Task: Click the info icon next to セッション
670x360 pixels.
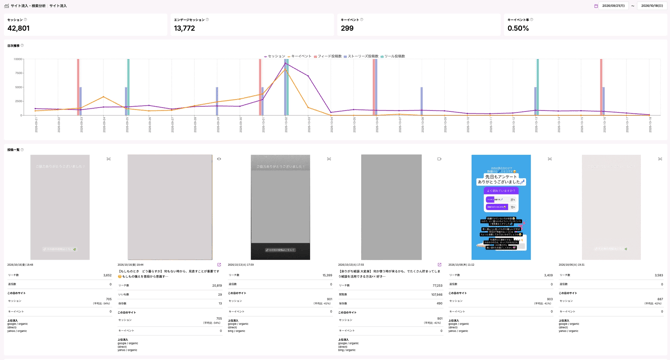Action: coord(26,20)
